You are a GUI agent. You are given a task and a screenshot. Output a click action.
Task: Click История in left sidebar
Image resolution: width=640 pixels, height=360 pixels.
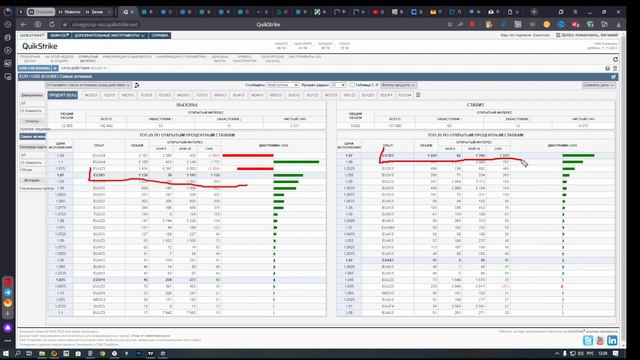(31, 180)
